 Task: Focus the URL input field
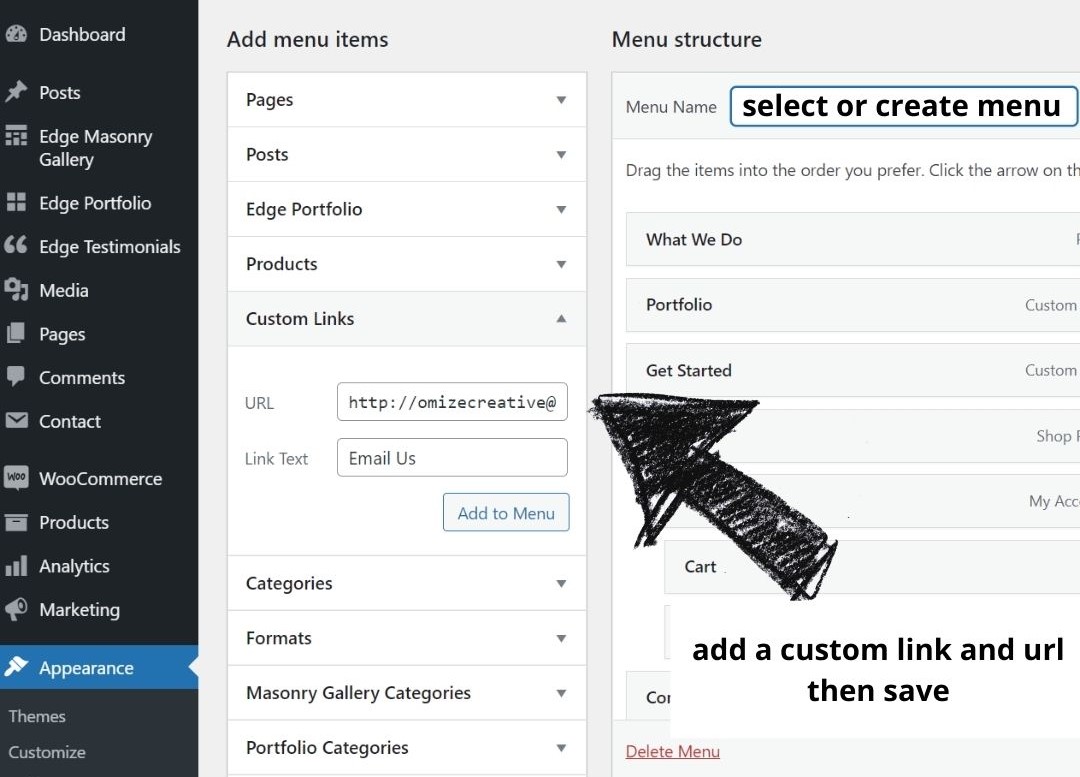(x=453, y=402)
